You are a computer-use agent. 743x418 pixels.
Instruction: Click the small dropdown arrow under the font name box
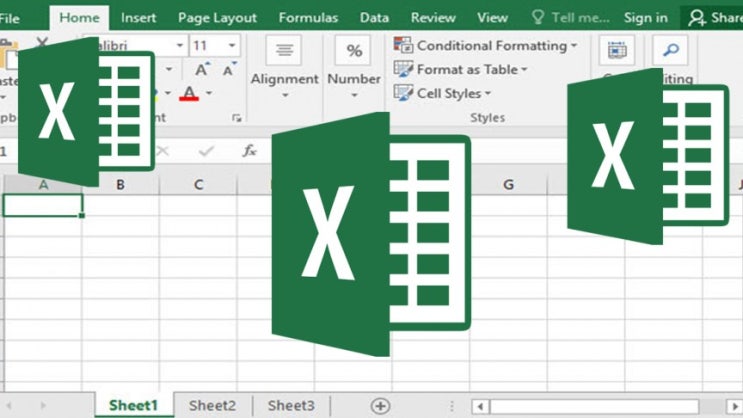pyautogui.click(x=169, y=70)
